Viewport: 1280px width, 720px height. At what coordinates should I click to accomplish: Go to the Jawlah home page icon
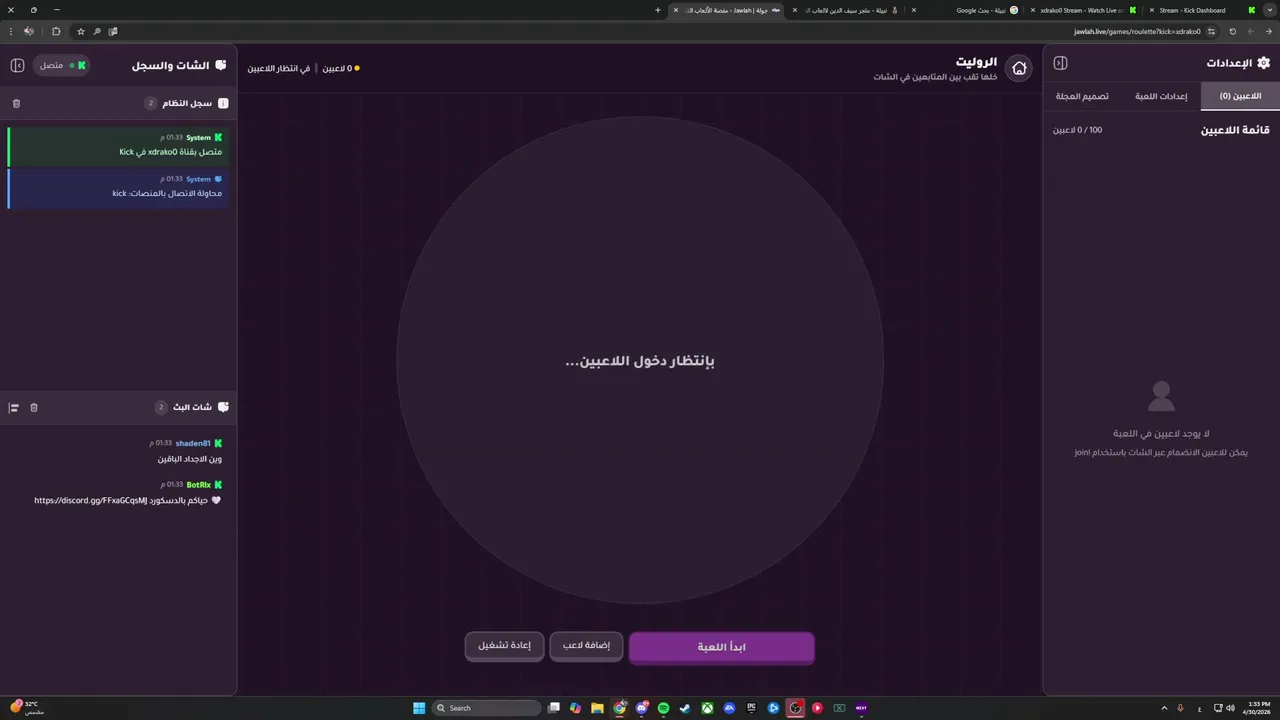click(1019, 68)
